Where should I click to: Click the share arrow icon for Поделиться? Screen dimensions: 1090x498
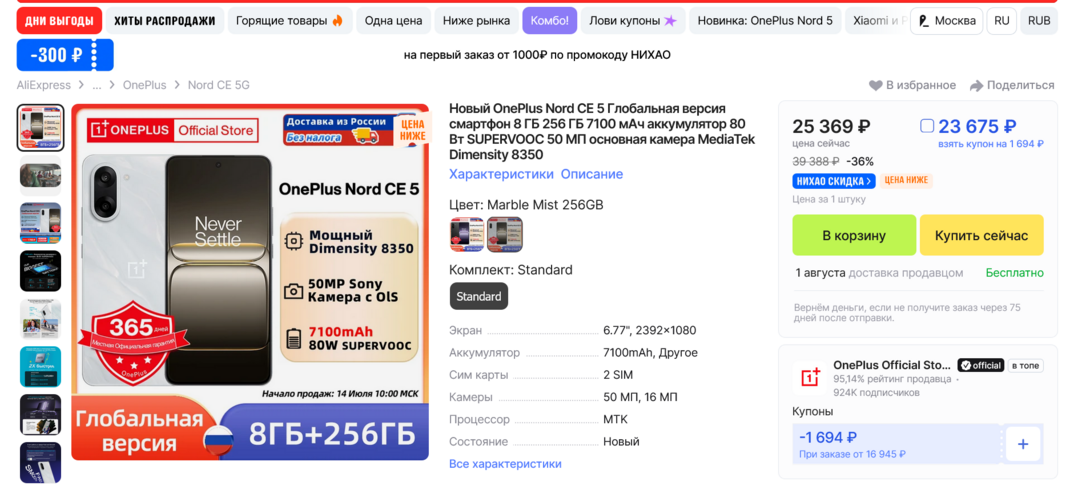tap(977, 86)
